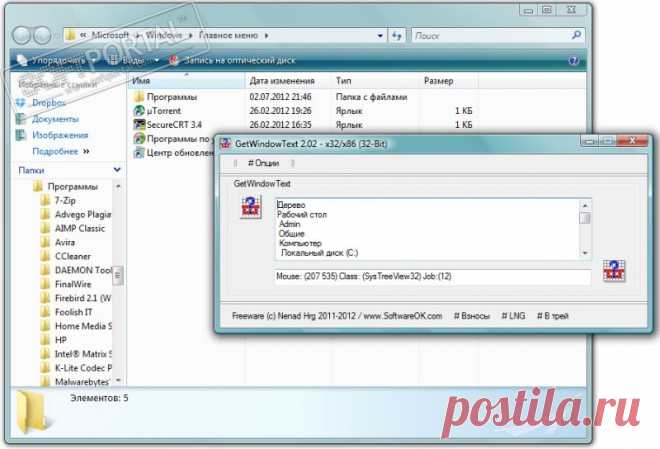Click the refresh button beside address bar

397,36
